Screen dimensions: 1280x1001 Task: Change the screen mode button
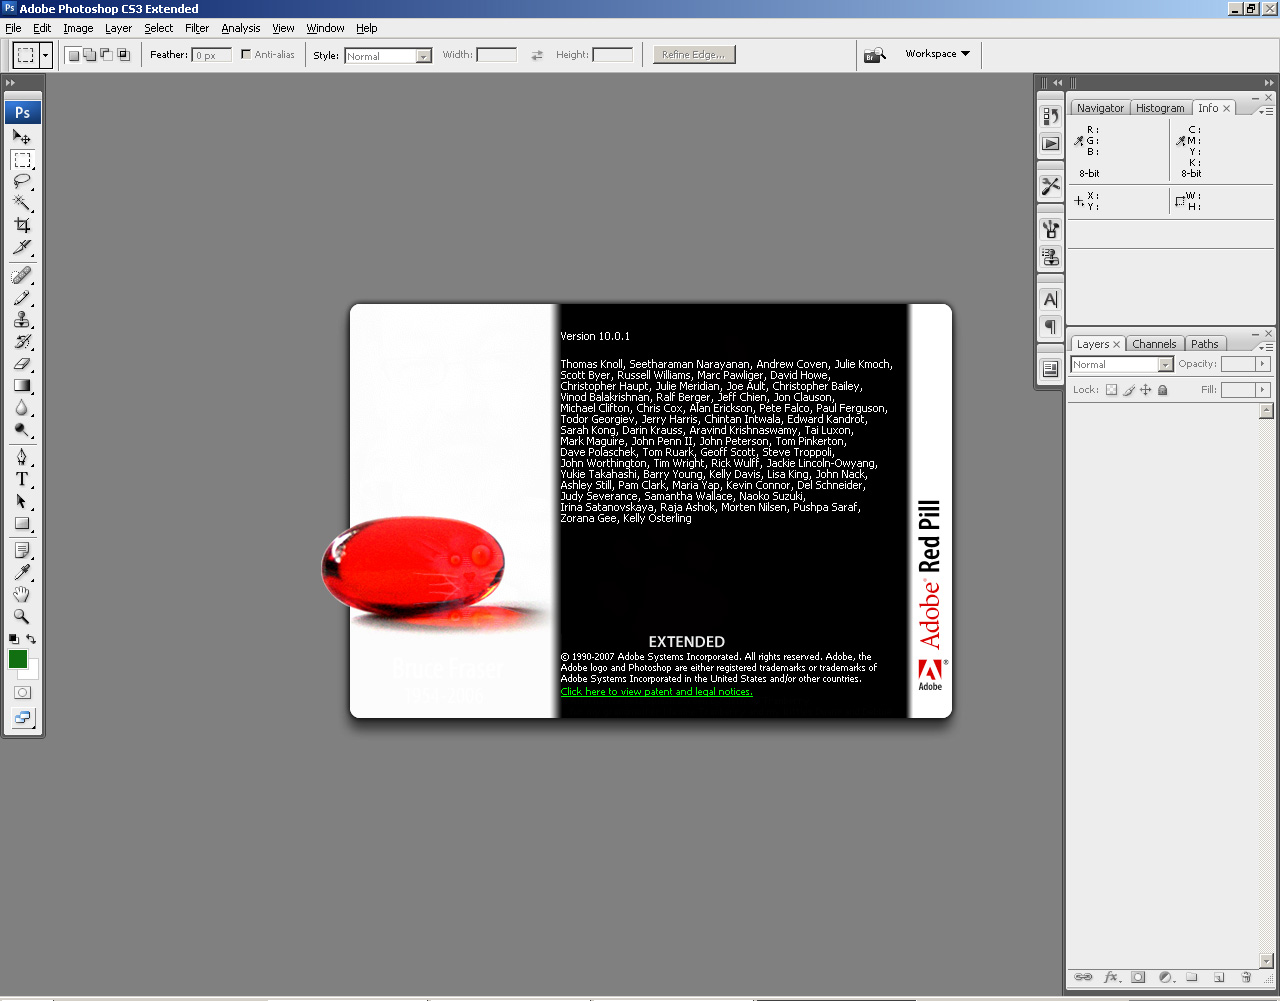point(22,717)
